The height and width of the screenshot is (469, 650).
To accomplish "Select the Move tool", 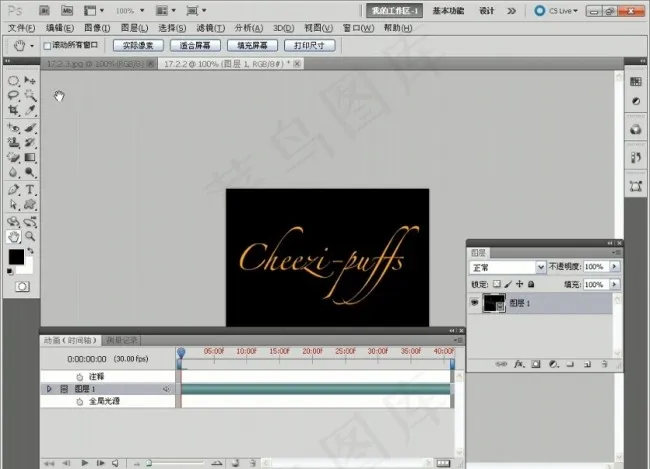I will pyautogui.click(x=30, y=80).
